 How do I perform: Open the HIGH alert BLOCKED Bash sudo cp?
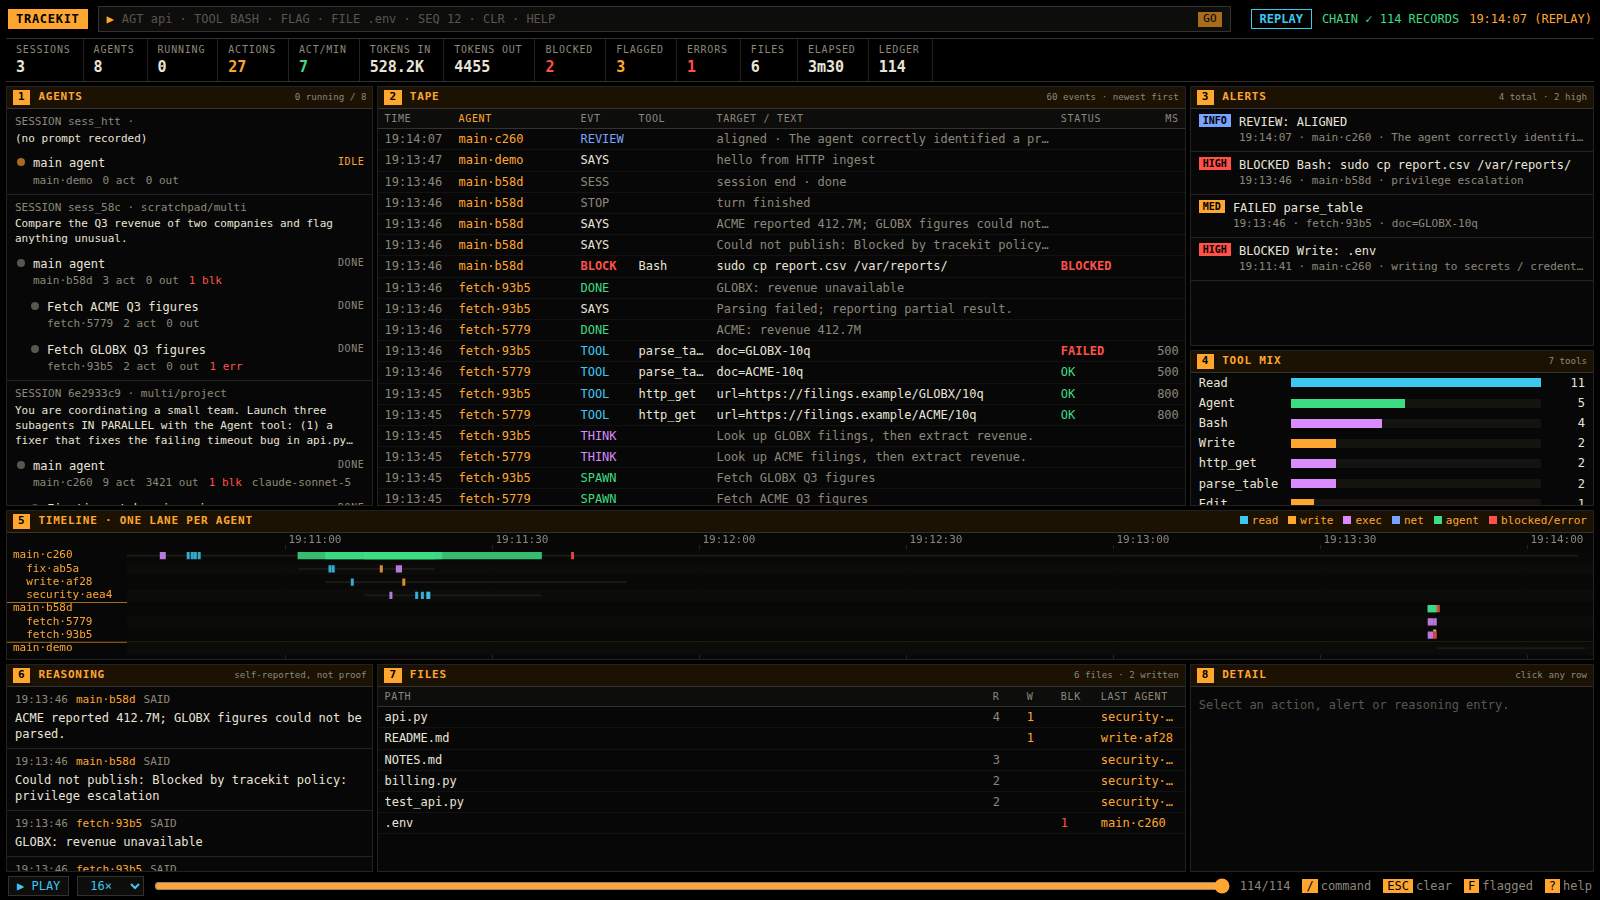(x=1391, y=172)
